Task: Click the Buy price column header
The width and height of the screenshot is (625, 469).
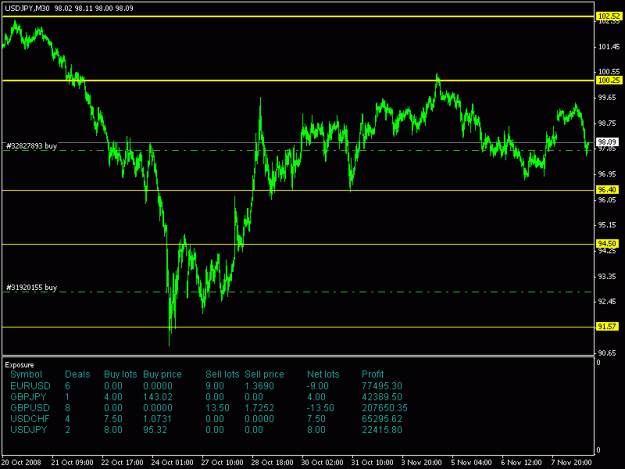Action: click(x=162, y=375)
